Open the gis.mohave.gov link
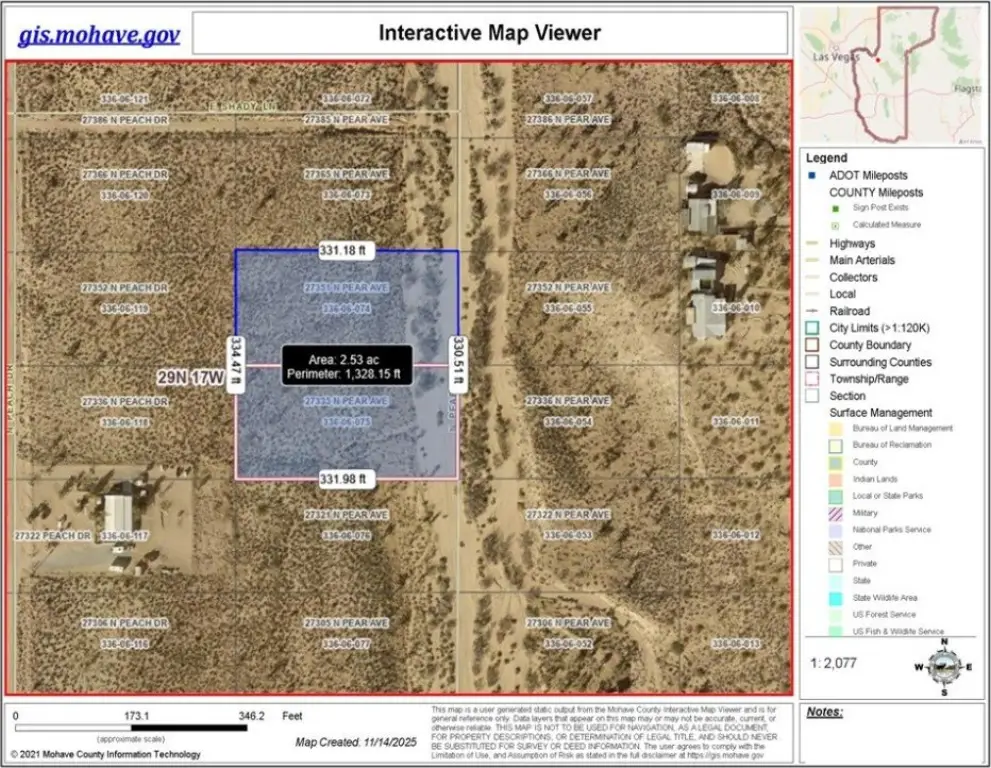Image resolution: width=991 pixels, height=768 pixels. click(99, 35)
